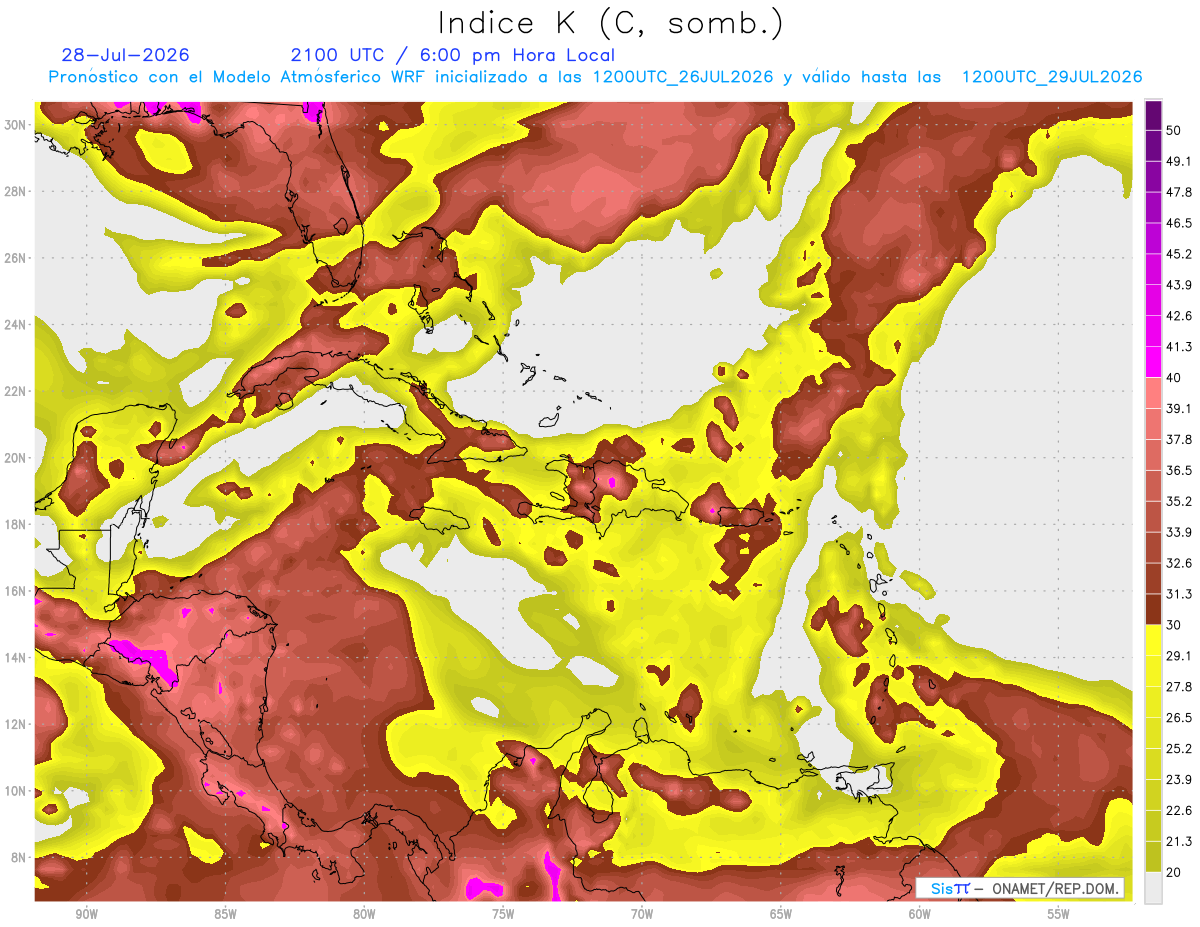The image size is (1200, 927).
Task: Click the colorbar label '40'
Action: point(1175,378)
